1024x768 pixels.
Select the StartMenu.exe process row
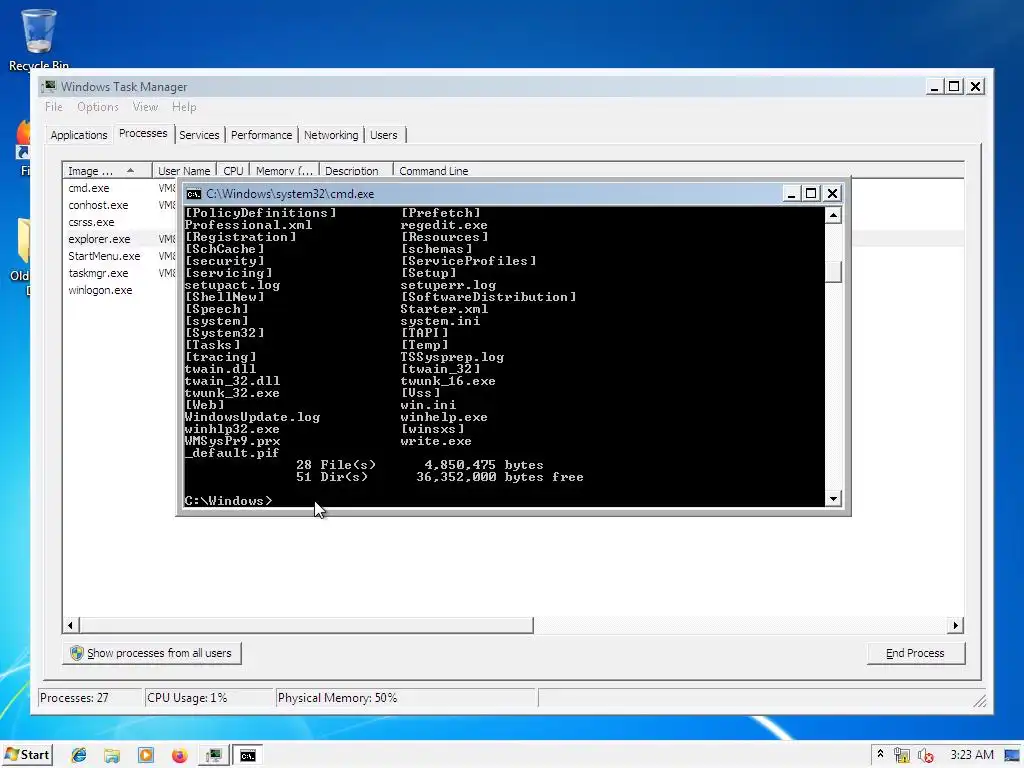coord(104,256)
